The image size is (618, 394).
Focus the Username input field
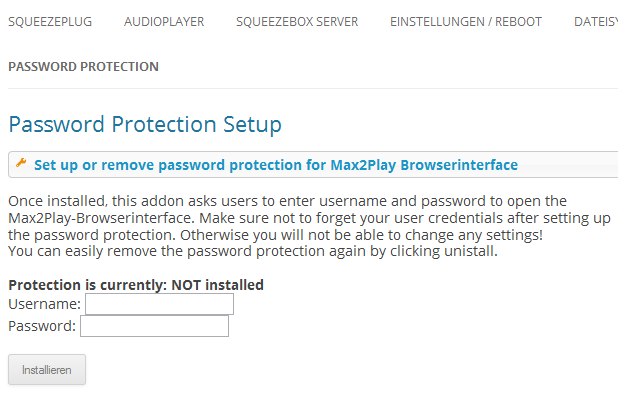pyautogui.click(x=159, y=304)
